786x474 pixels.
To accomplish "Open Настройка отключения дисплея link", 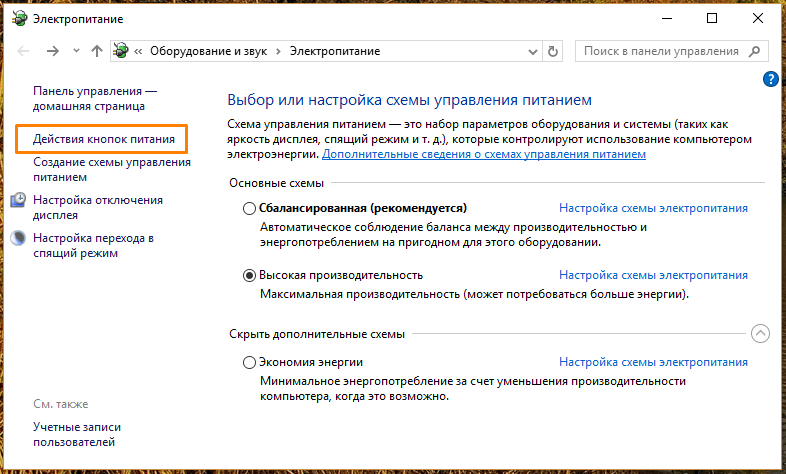I will pos(98,207).
